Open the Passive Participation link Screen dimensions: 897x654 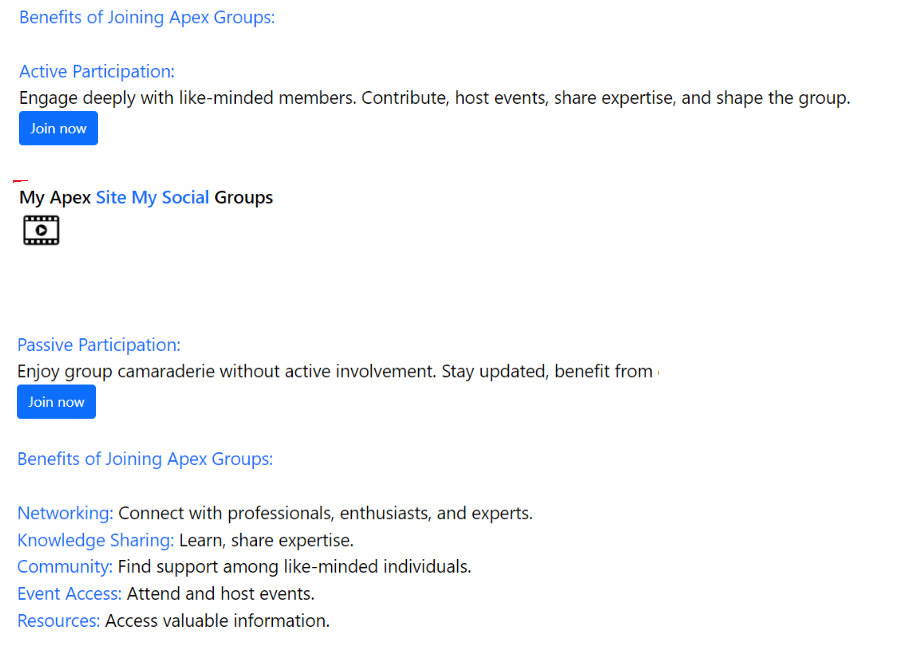coord(99,345)
